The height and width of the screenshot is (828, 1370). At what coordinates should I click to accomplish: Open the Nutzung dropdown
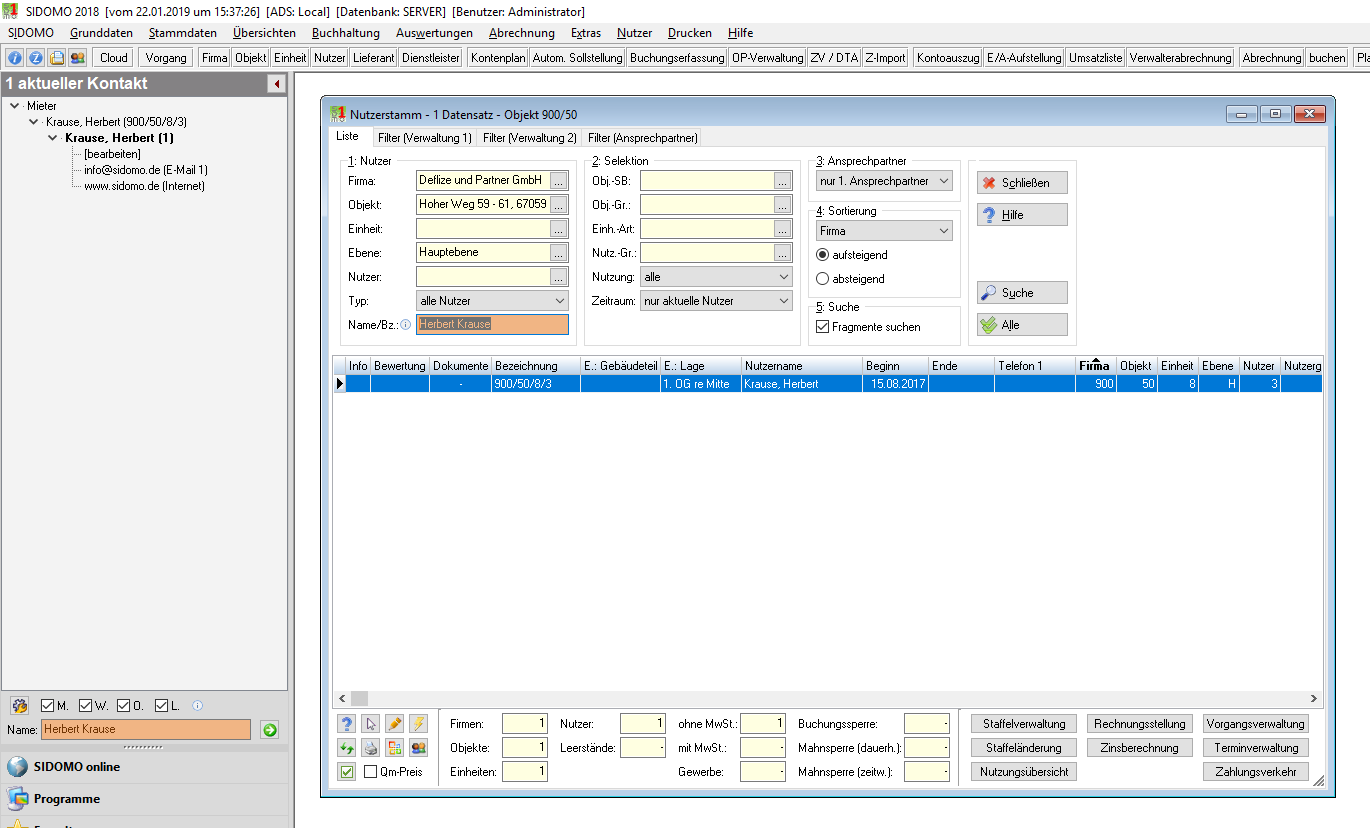tap(717, 277)
